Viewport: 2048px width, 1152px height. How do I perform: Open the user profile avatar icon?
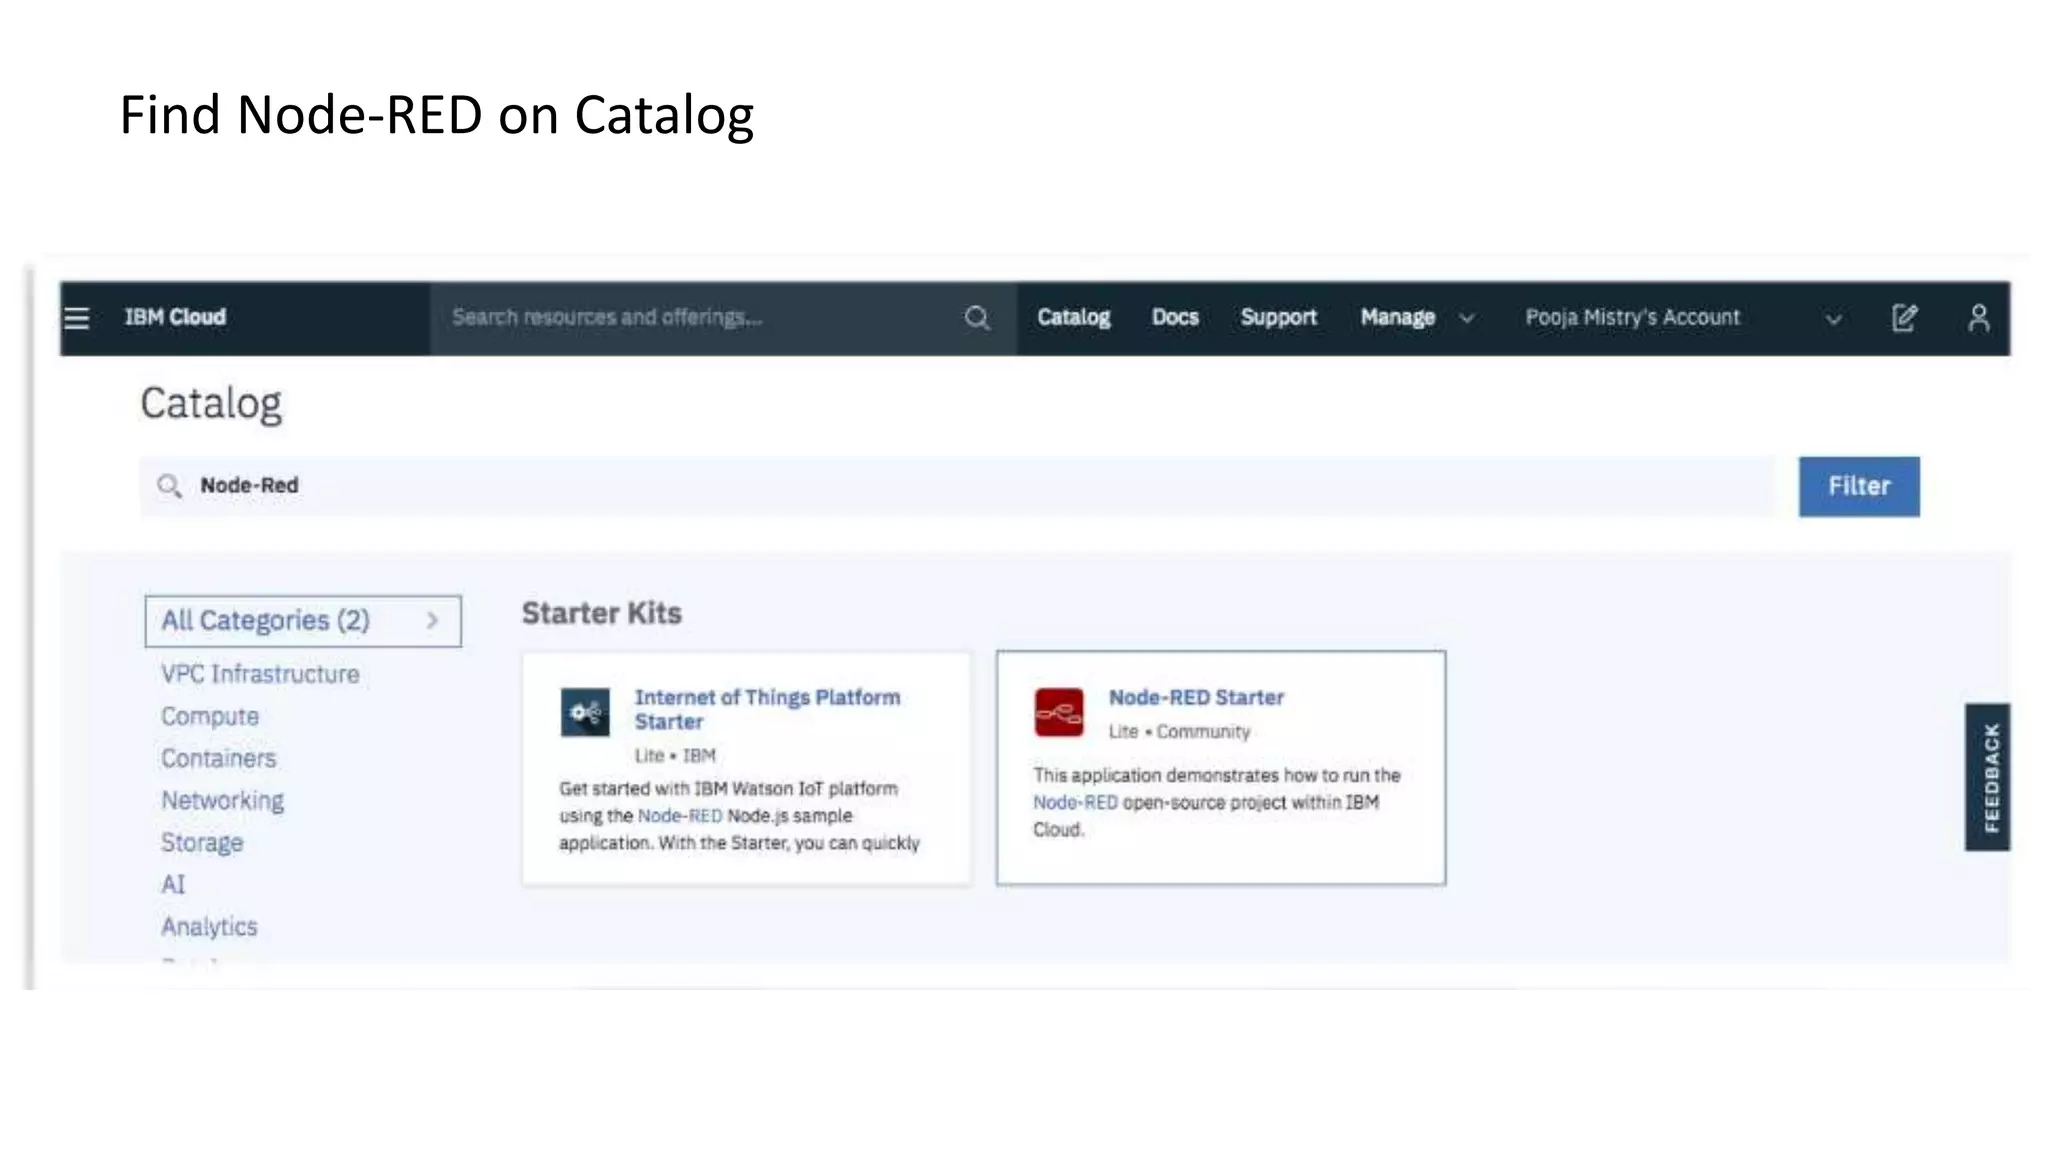click(x=1978, y=318)
